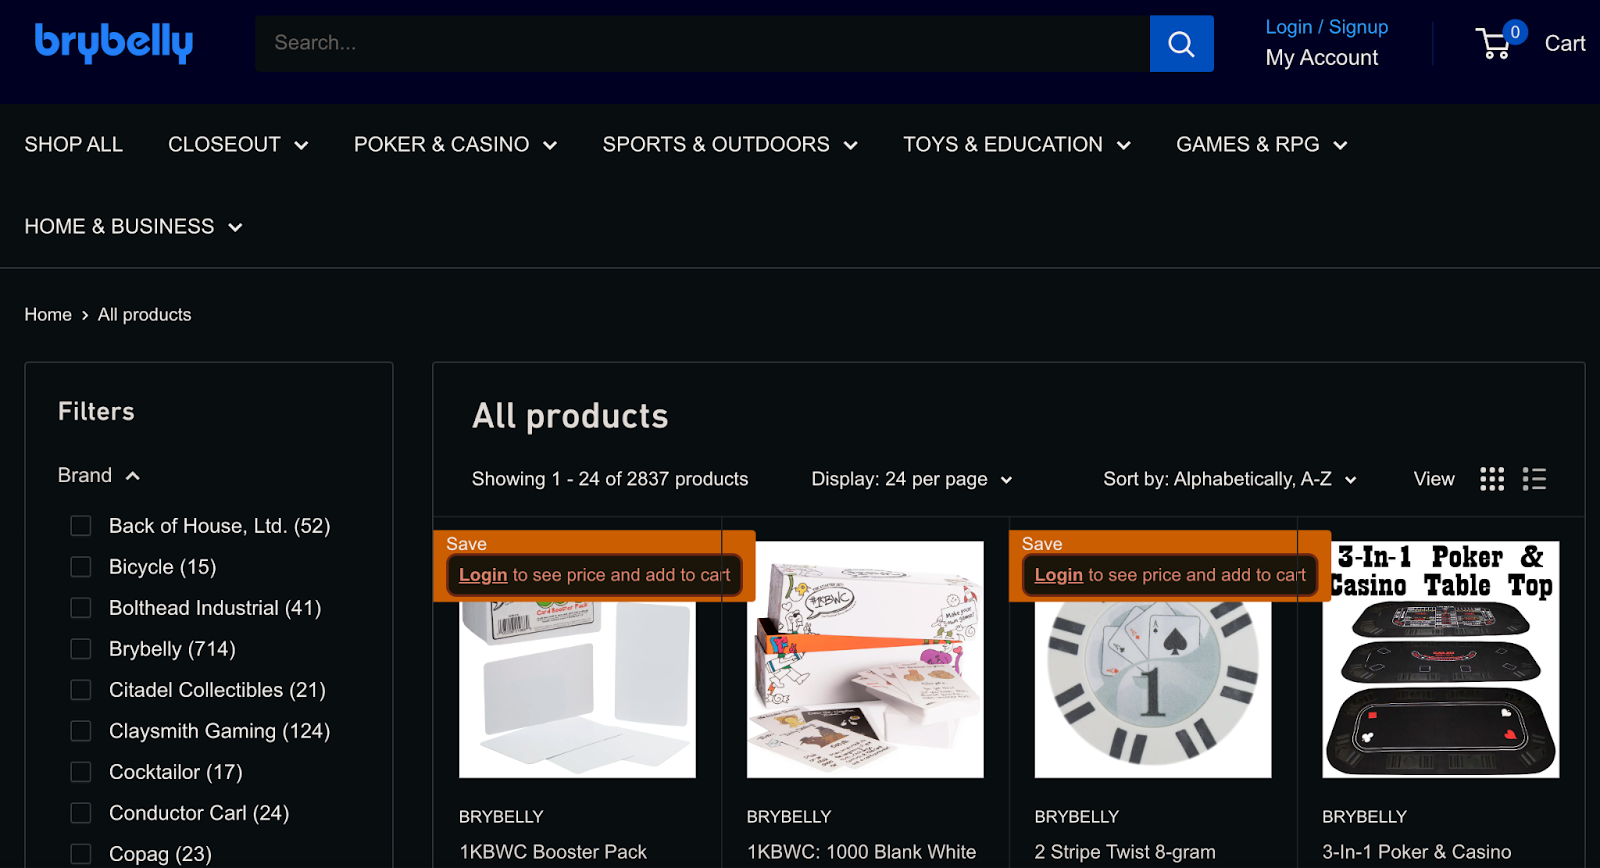Open 2 Stripe Twist 8-gram title
This screenshot has width=1600, height=868.
(1125, 852)
